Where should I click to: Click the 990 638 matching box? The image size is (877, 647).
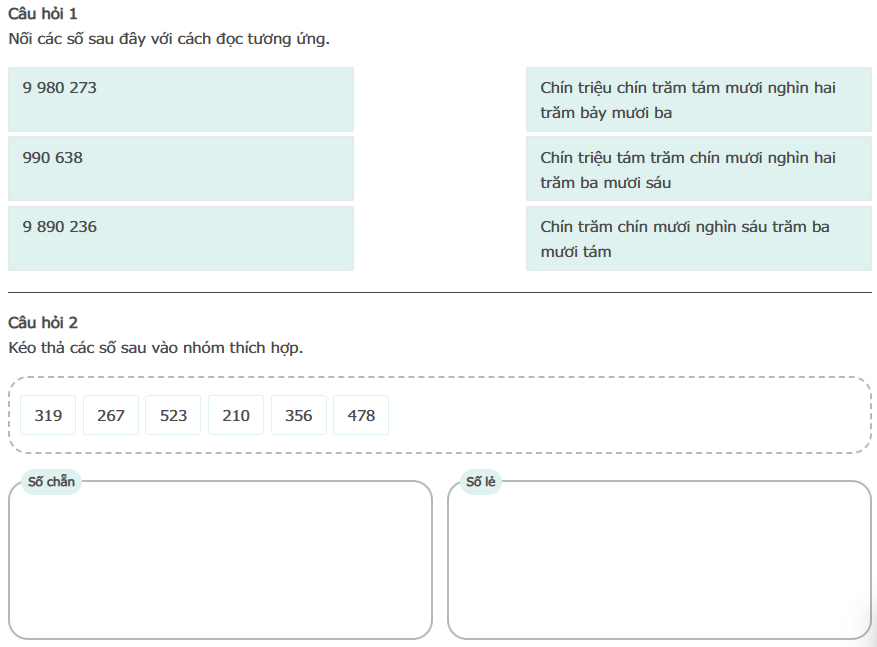(x=180, y=168)
